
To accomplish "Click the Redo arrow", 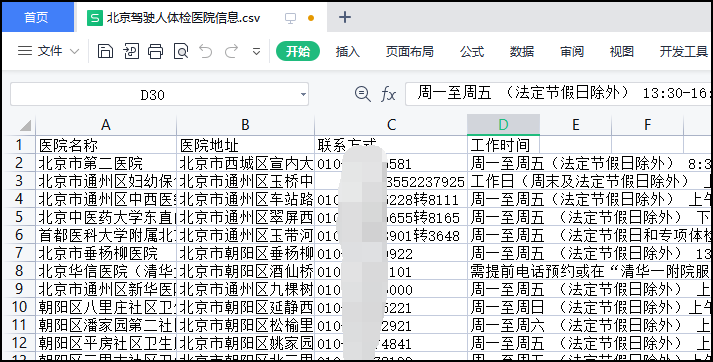I will 232,51.
